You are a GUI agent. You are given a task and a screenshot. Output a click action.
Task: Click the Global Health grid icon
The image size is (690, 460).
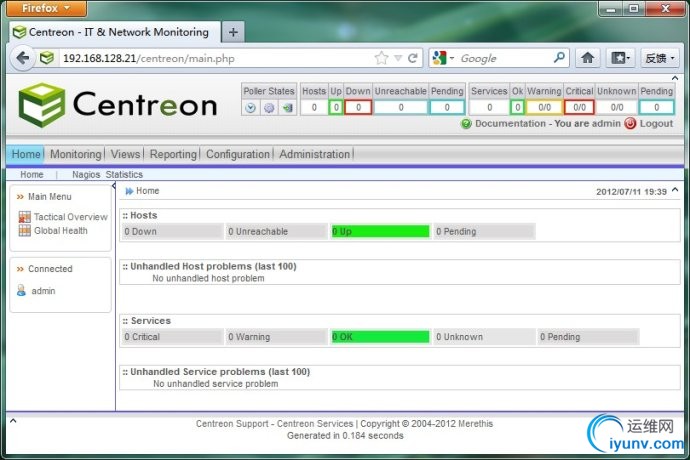[25, 231]
